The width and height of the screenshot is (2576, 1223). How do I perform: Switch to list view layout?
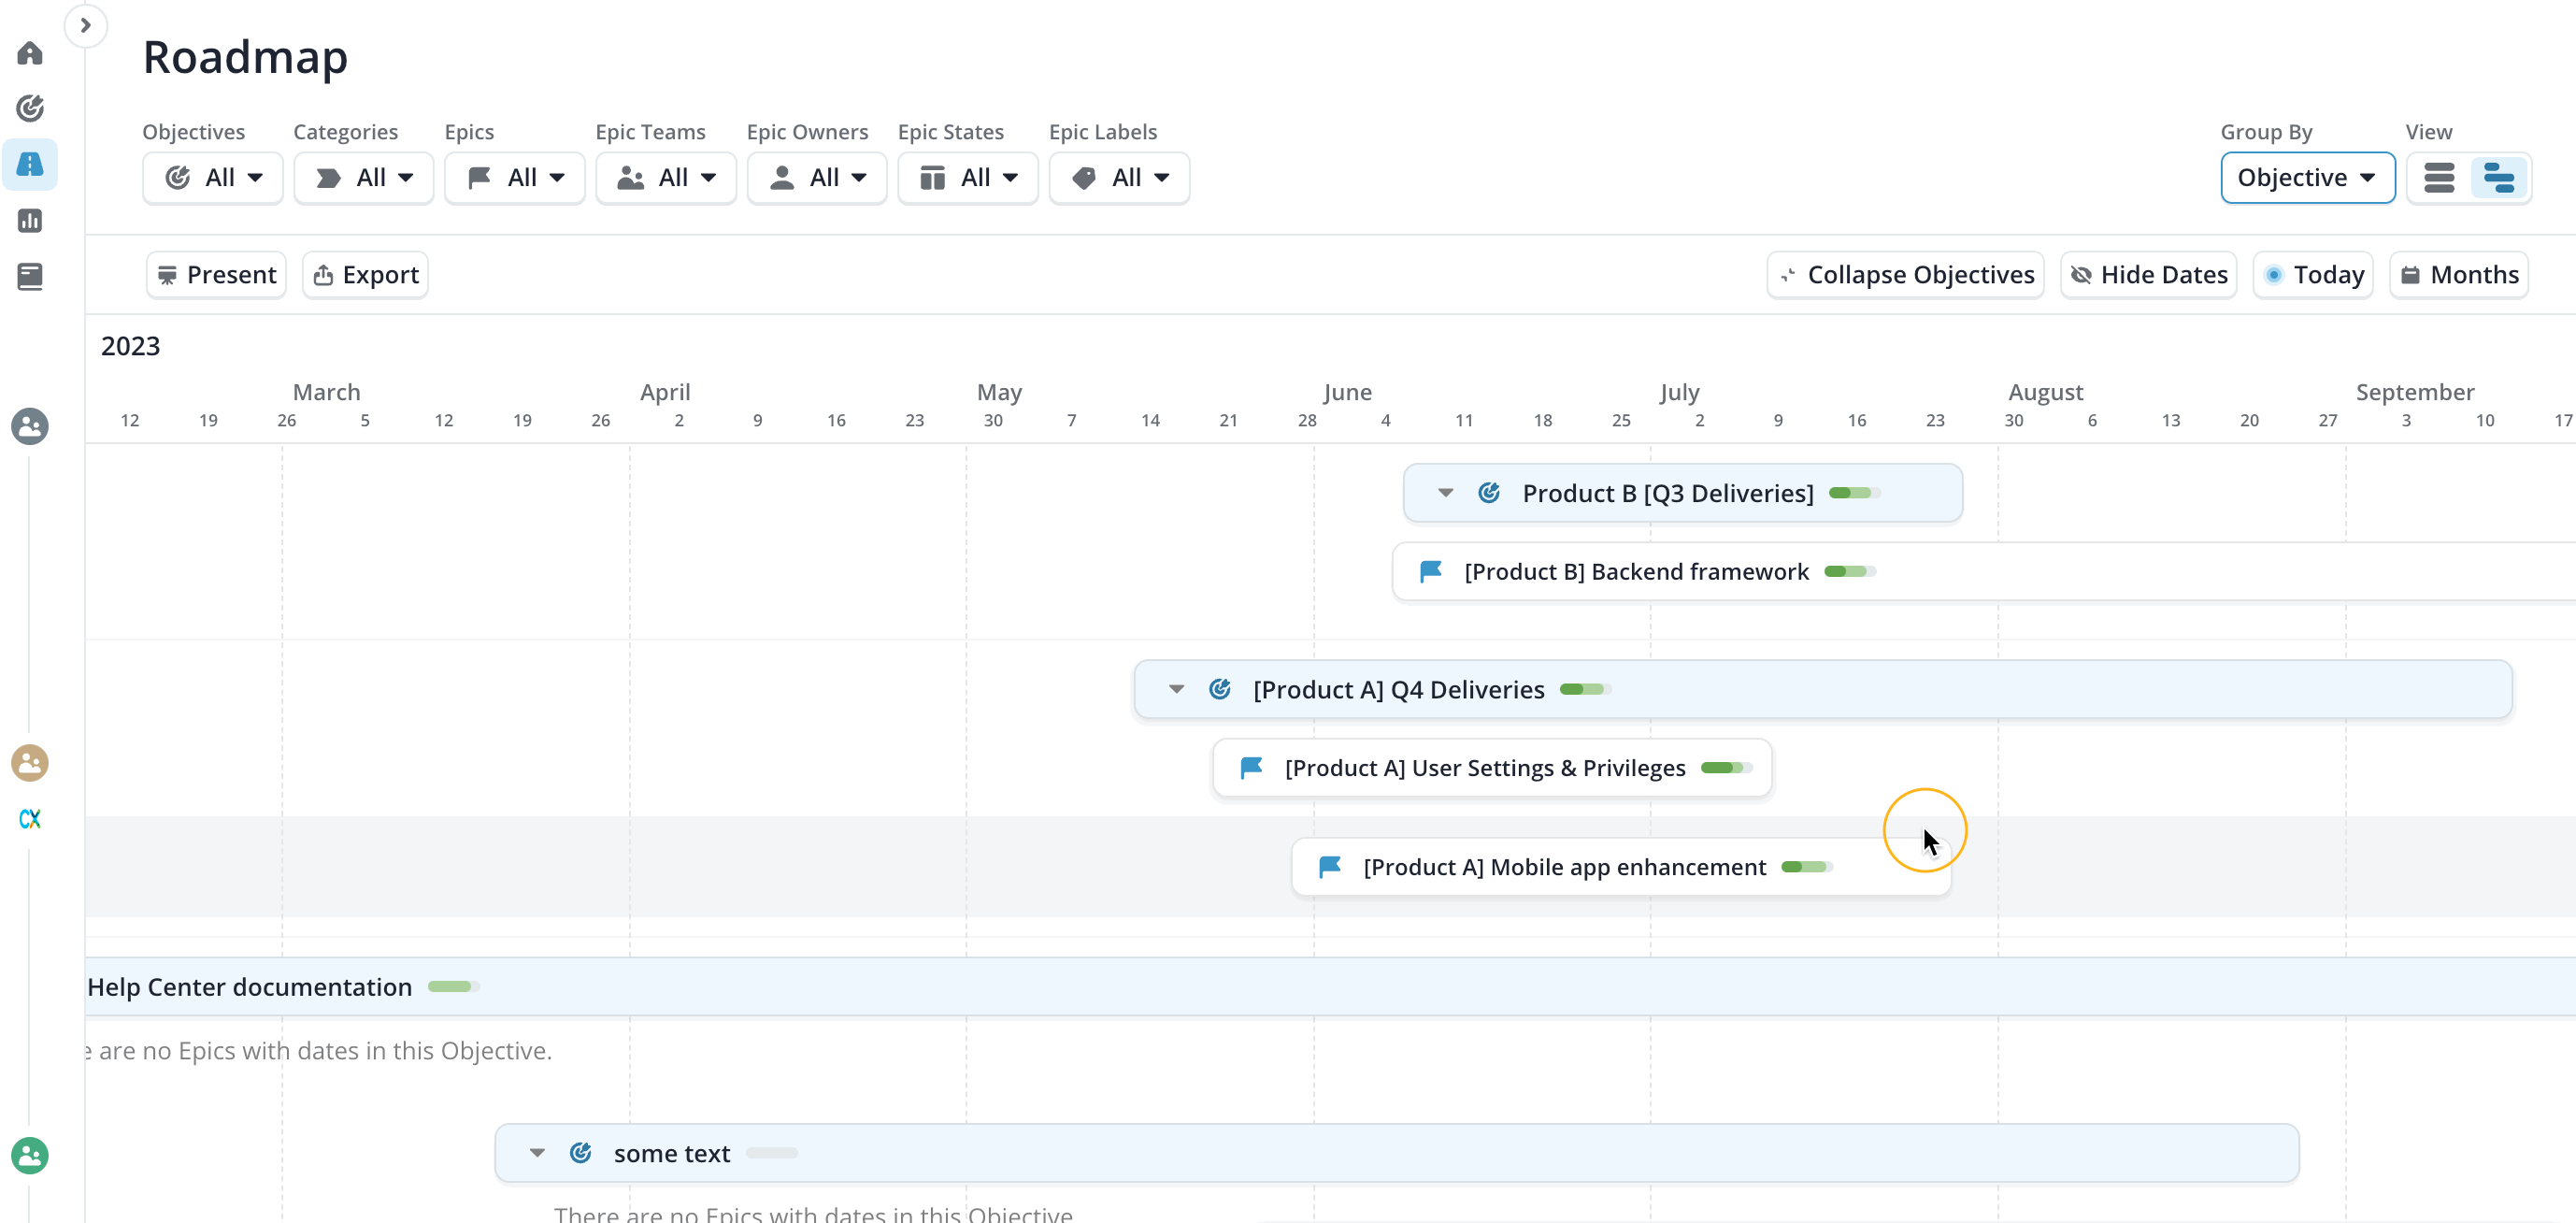coord(2438,177)
